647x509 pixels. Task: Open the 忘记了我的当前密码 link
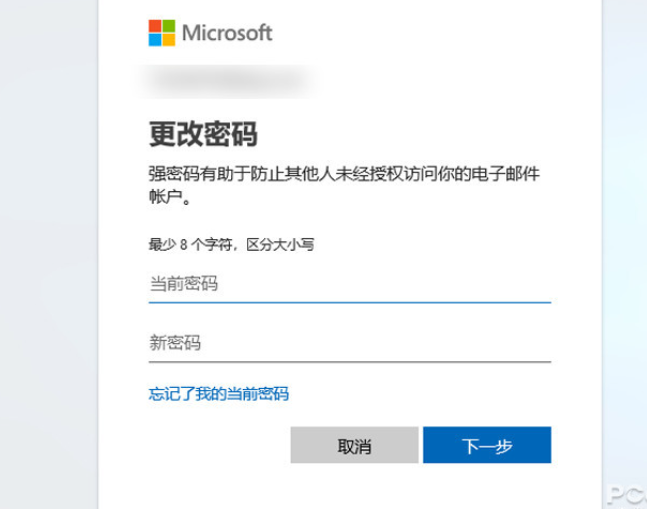pyautogui.click(x=218, y=394)
